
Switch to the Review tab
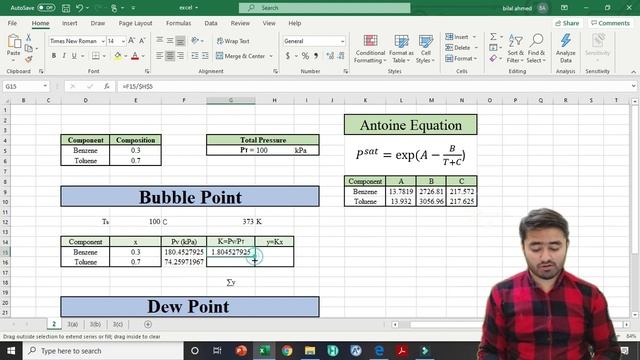coord(240,23)
